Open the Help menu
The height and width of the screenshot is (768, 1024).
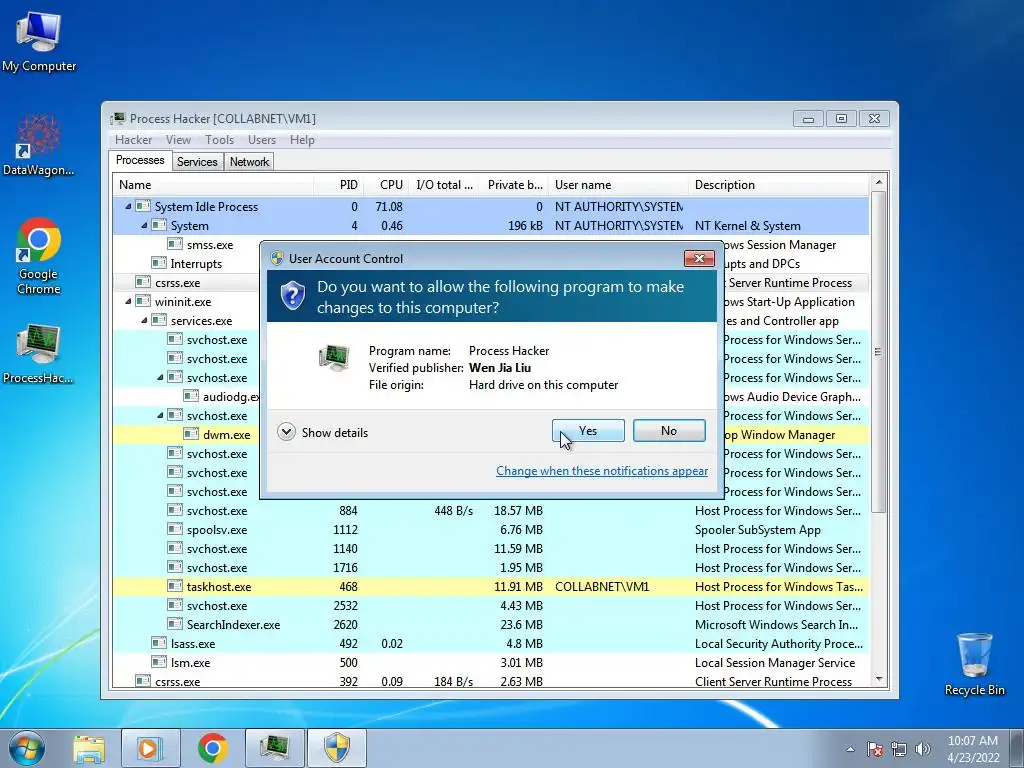[x=302, y=140]
